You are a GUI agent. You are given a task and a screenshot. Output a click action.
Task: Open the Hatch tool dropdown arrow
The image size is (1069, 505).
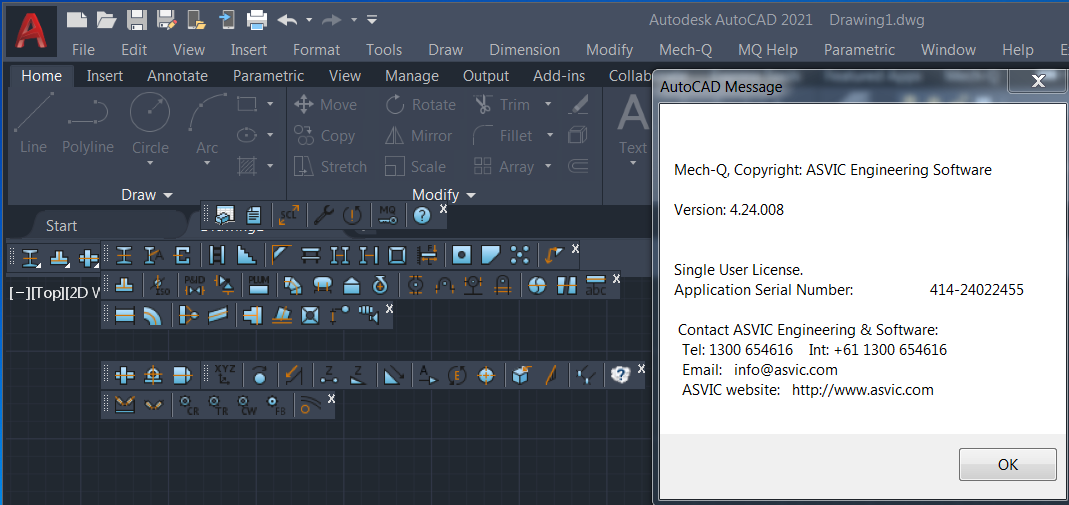[270, 165]
